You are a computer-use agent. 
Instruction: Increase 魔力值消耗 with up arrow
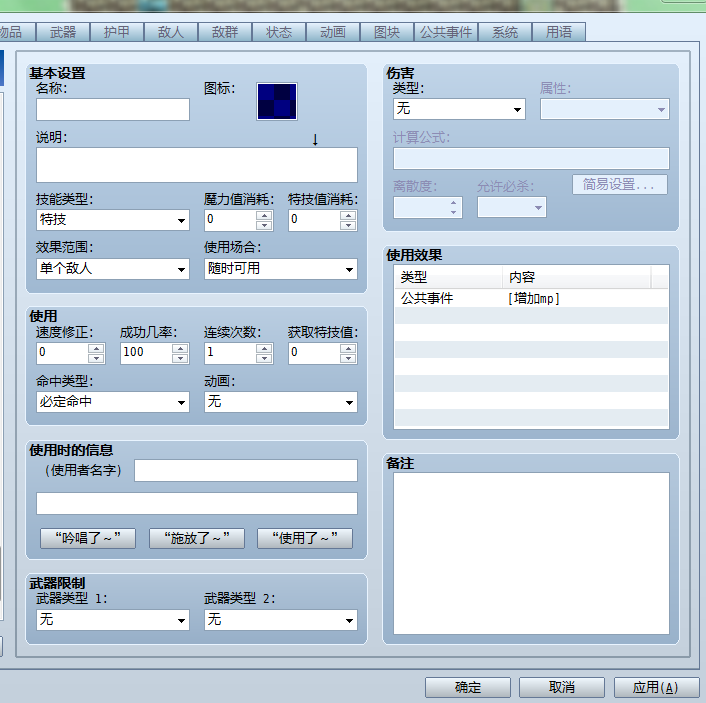264,215
